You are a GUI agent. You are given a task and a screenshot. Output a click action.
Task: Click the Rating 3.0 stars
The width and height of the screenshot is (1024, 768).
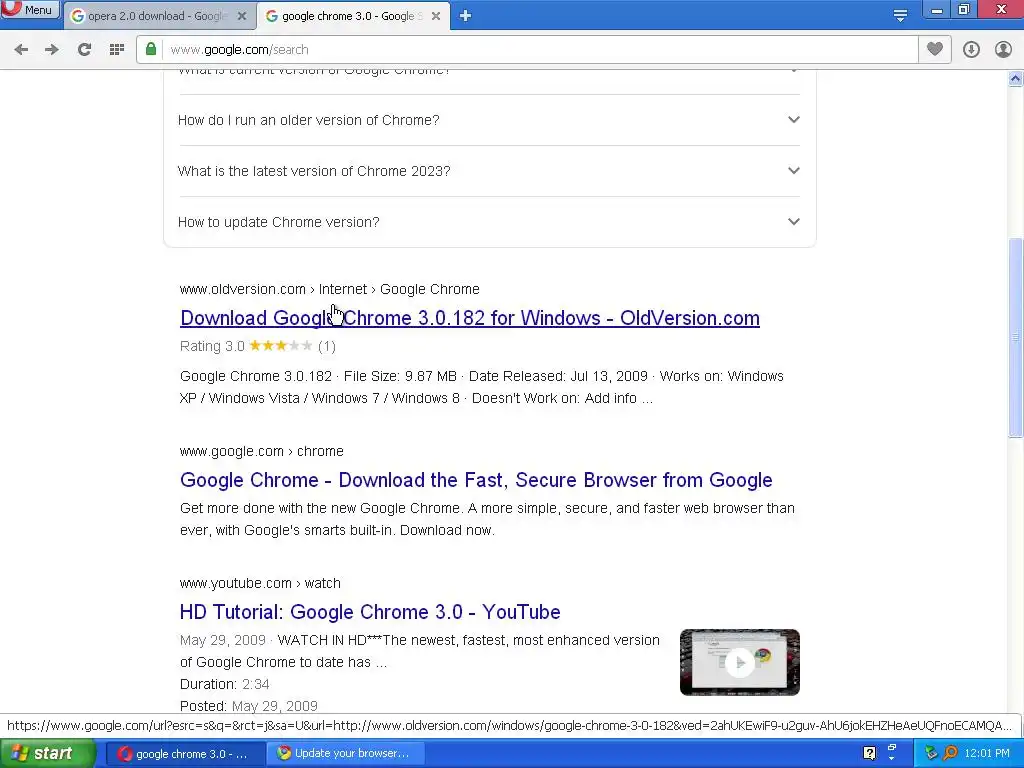pyautogui.click(x=281, y=346)
